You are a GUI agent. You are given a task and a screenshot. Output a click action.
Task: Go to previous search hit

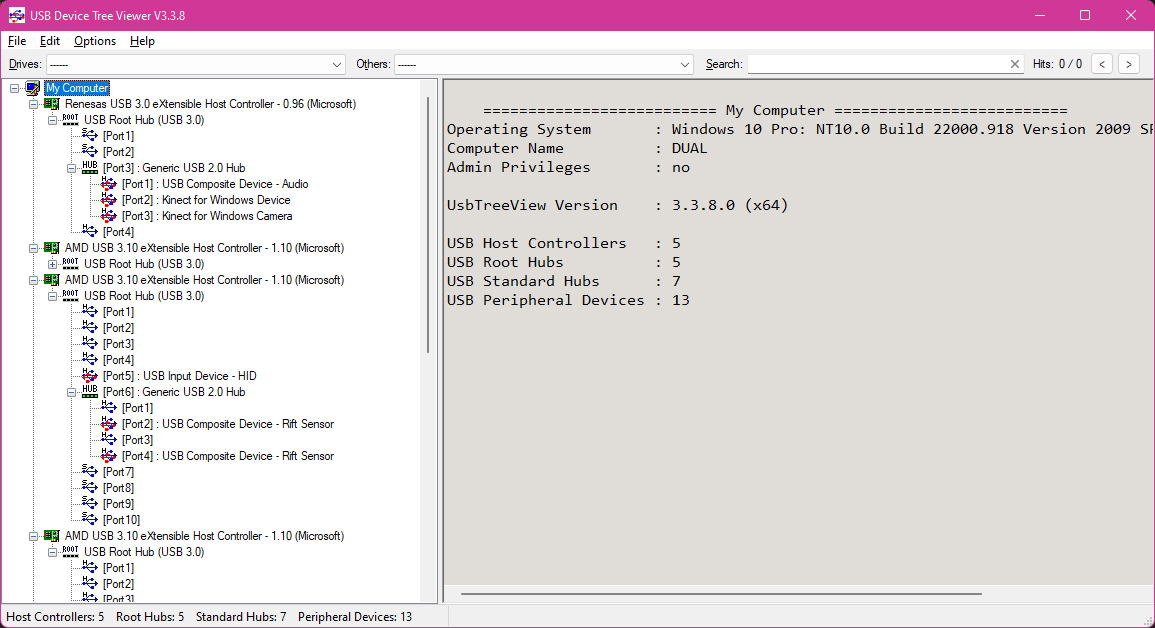(1102, 64)
